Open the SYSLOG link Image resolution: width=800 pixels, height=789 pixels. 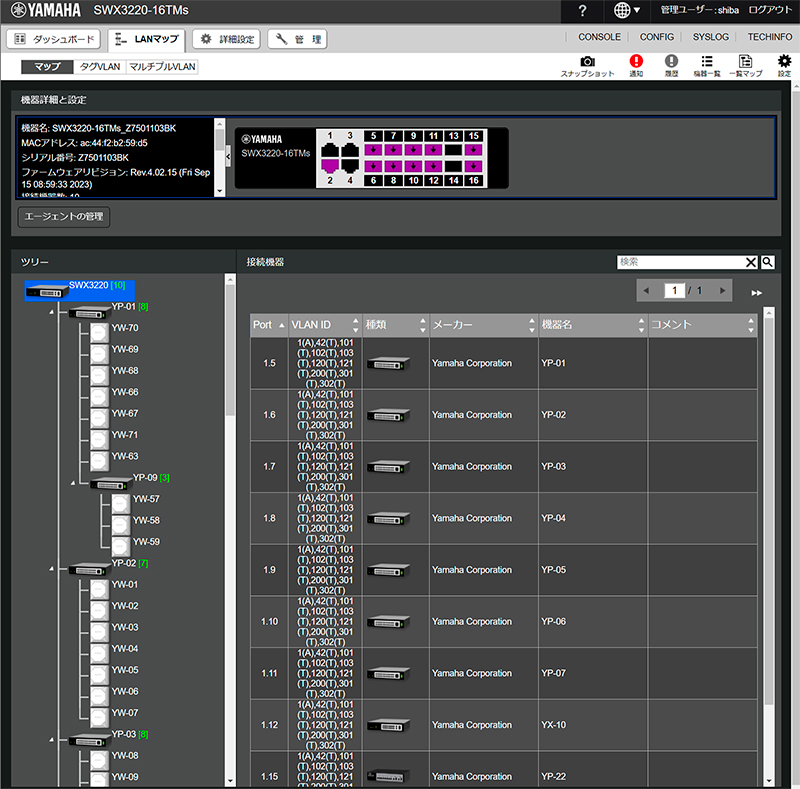pyautogui.click(x=710, y=37)
